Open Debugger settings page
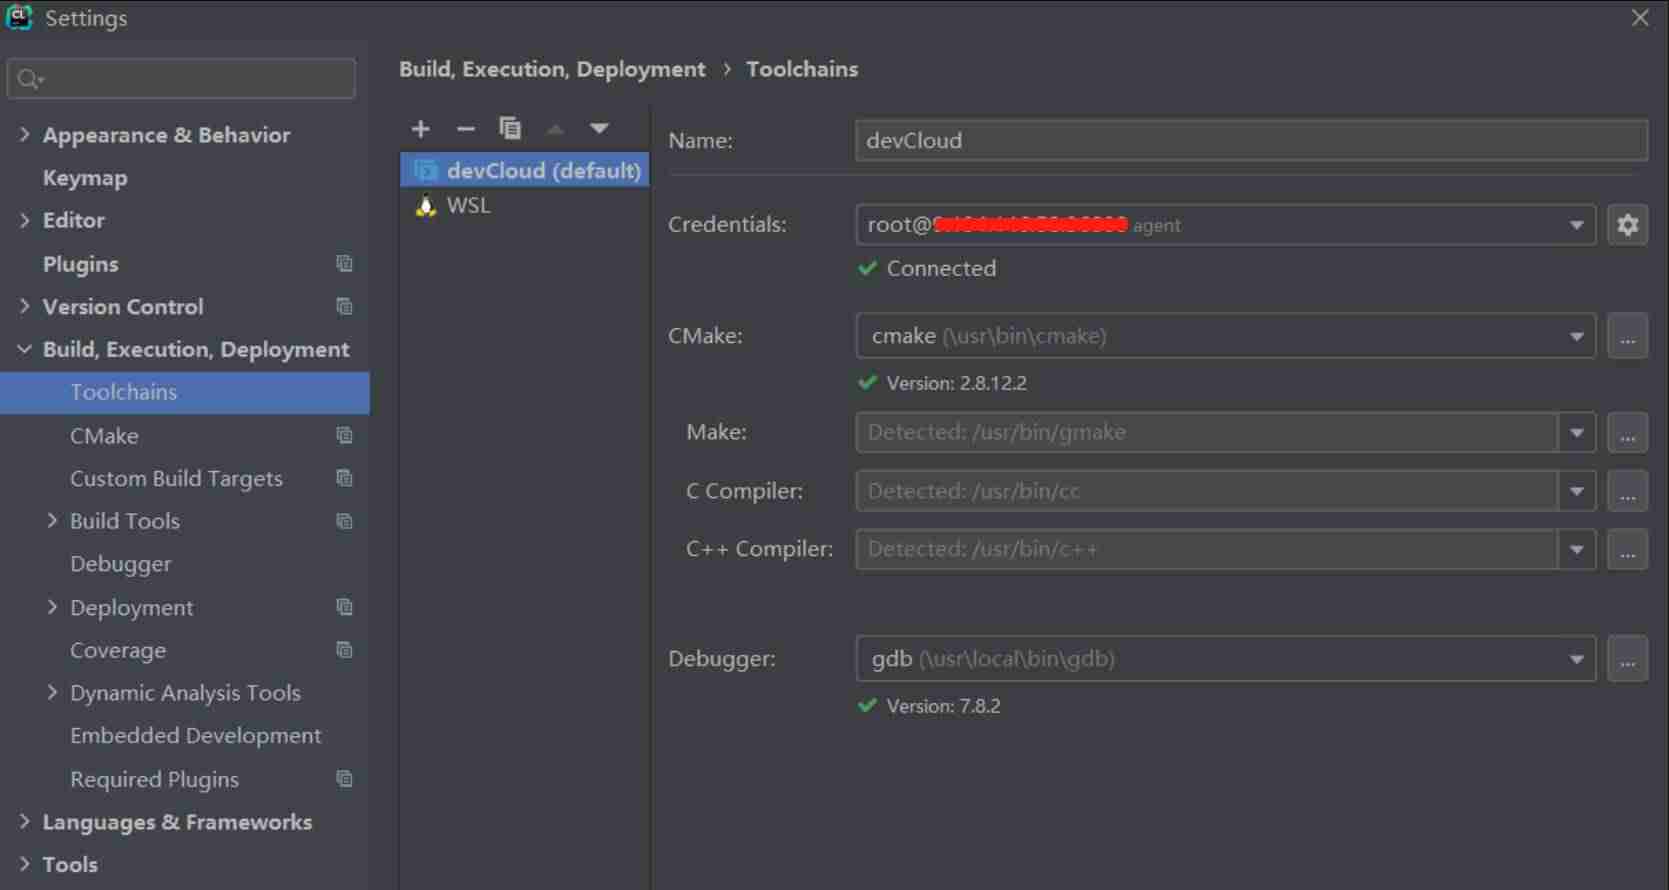This screenshot has height=890, width=1669. [x=120, y=564]
